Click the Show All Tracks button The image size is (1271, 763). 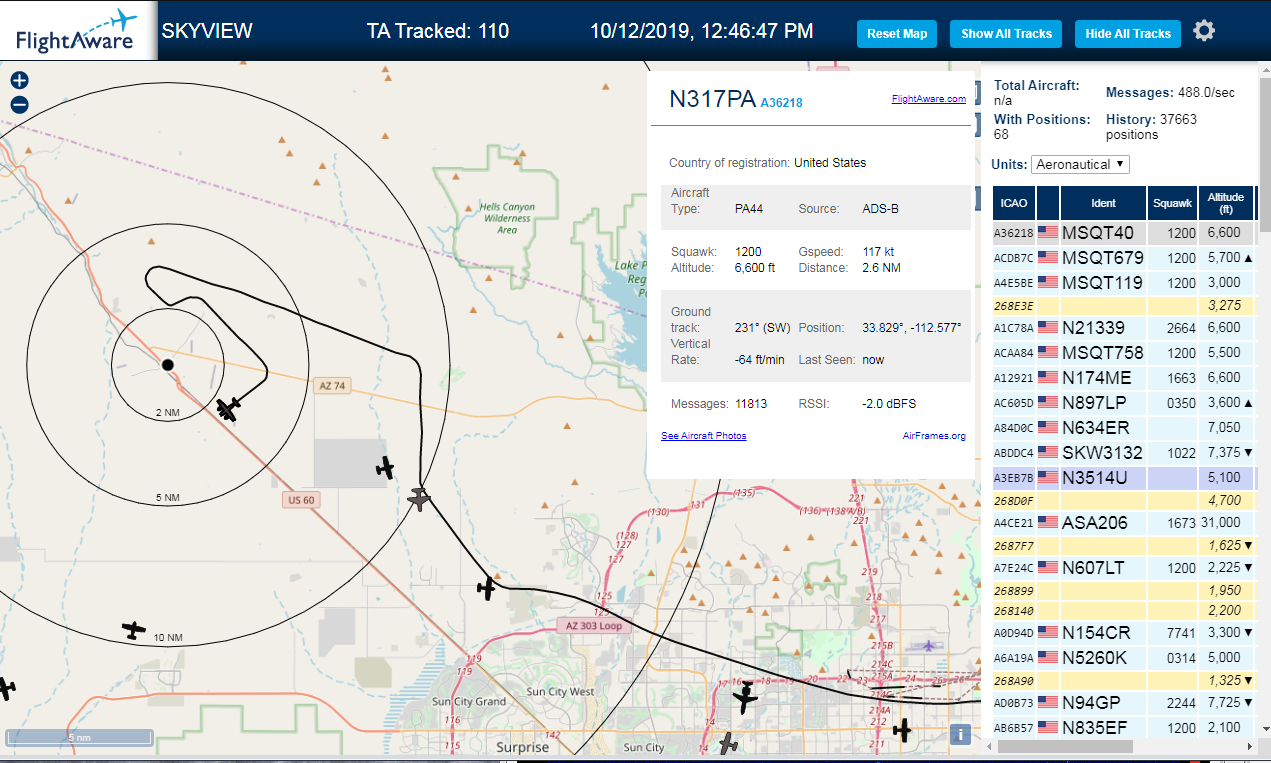tap(1006, 33)
